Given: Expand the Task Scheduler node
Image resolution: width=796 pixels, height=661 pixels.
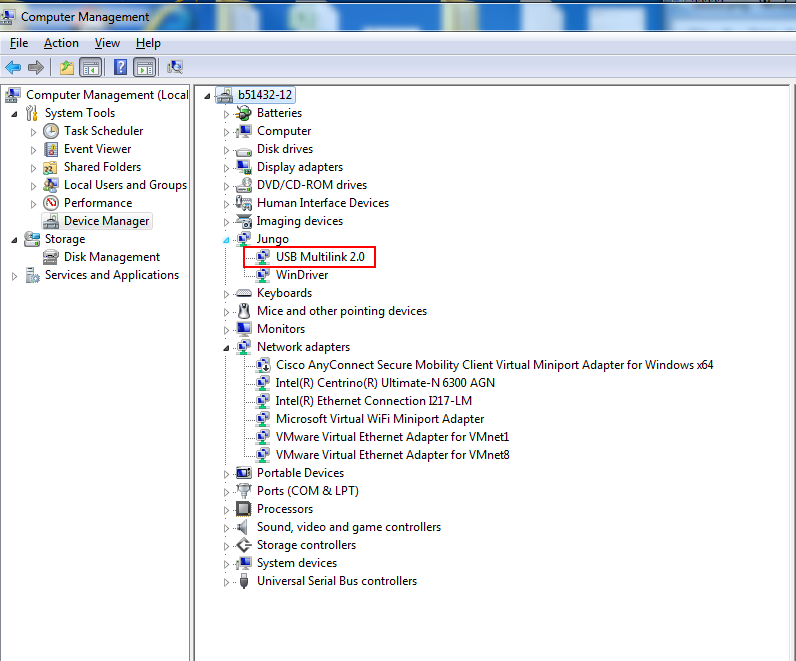Looking at the screenshot, I should (x=34, y=132).
